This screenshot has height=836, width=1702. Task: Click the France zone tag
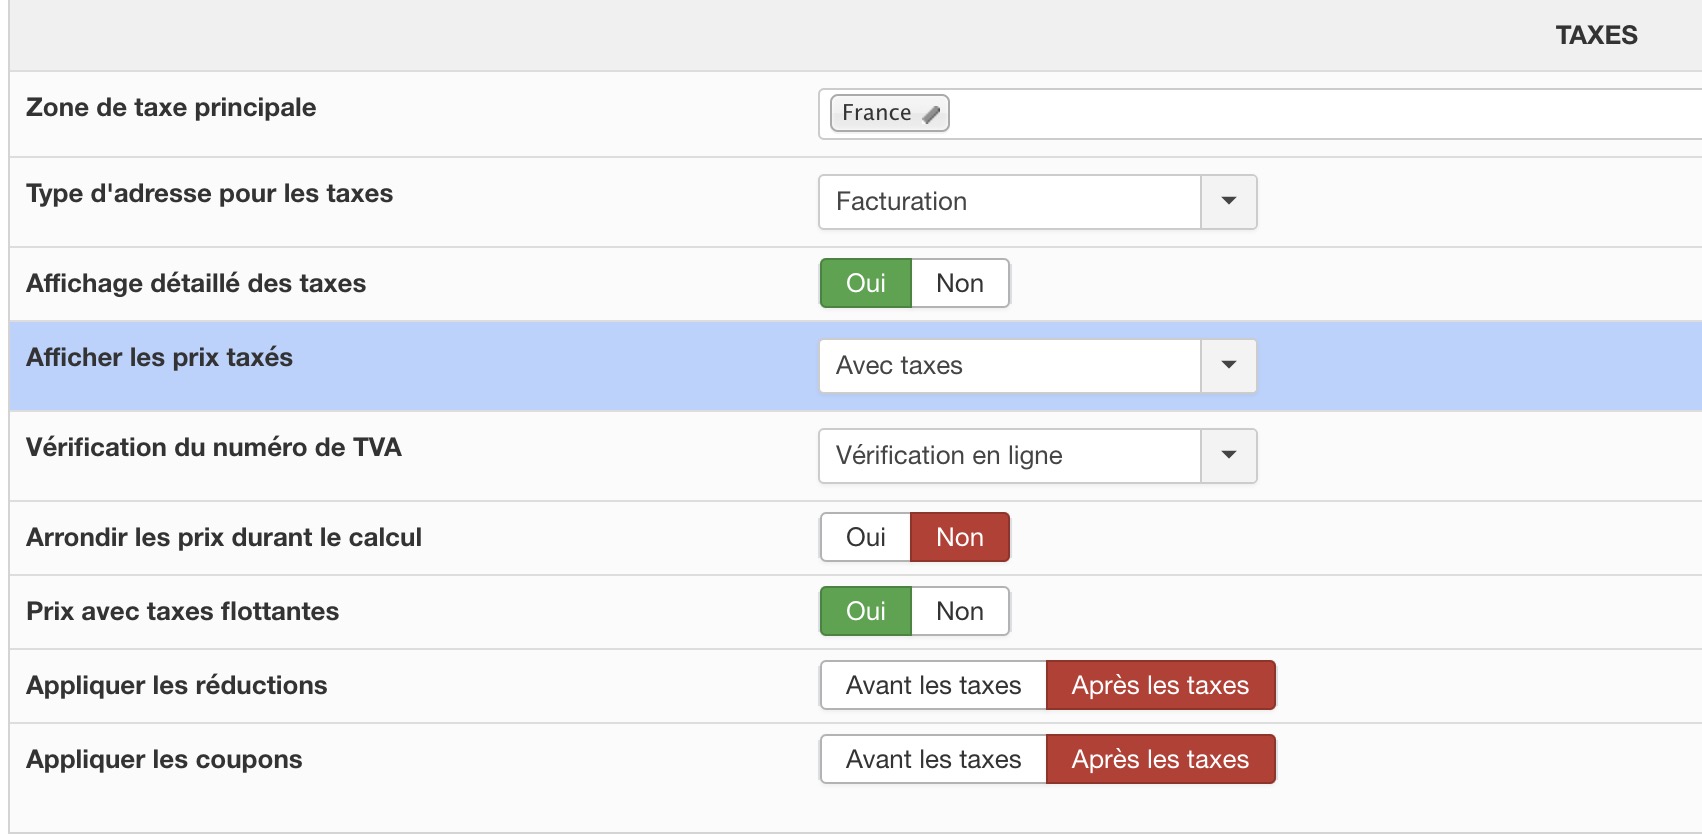[876, 113]
